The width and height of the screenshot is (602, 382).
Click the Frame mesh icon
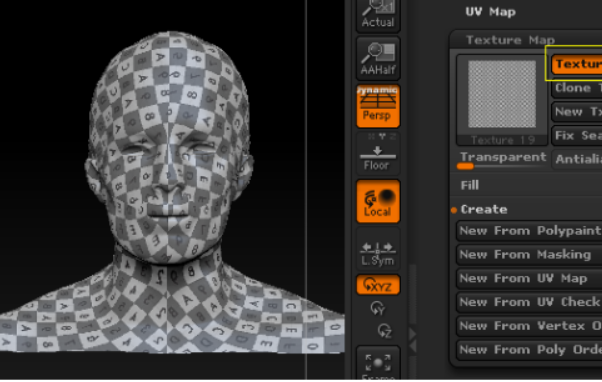[378, 363]
